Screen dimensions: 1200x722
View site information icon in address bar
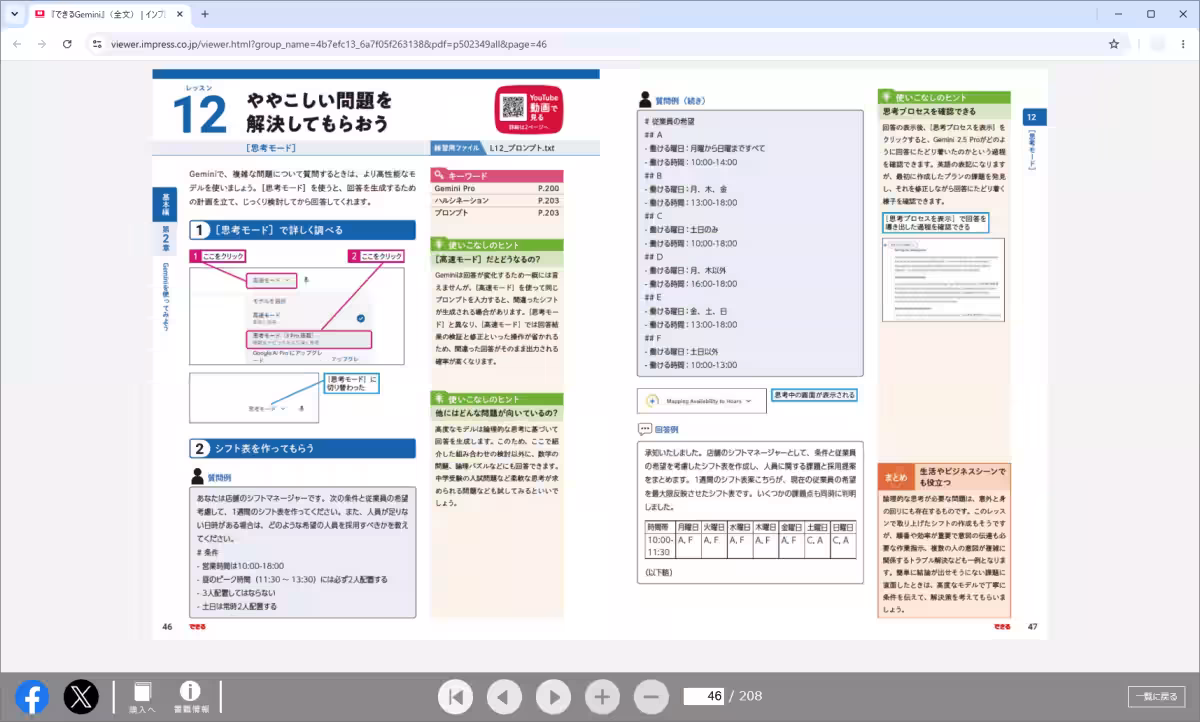[97, 44]
